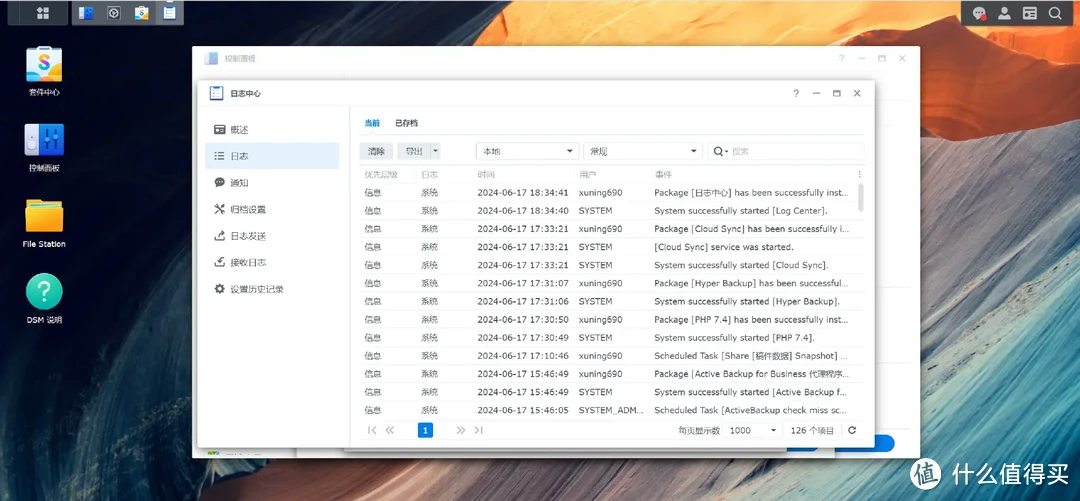This screenshot has width=1080, height=501.
Task: Click the notifications chat bubble icon
Action: tap(980, 14)
